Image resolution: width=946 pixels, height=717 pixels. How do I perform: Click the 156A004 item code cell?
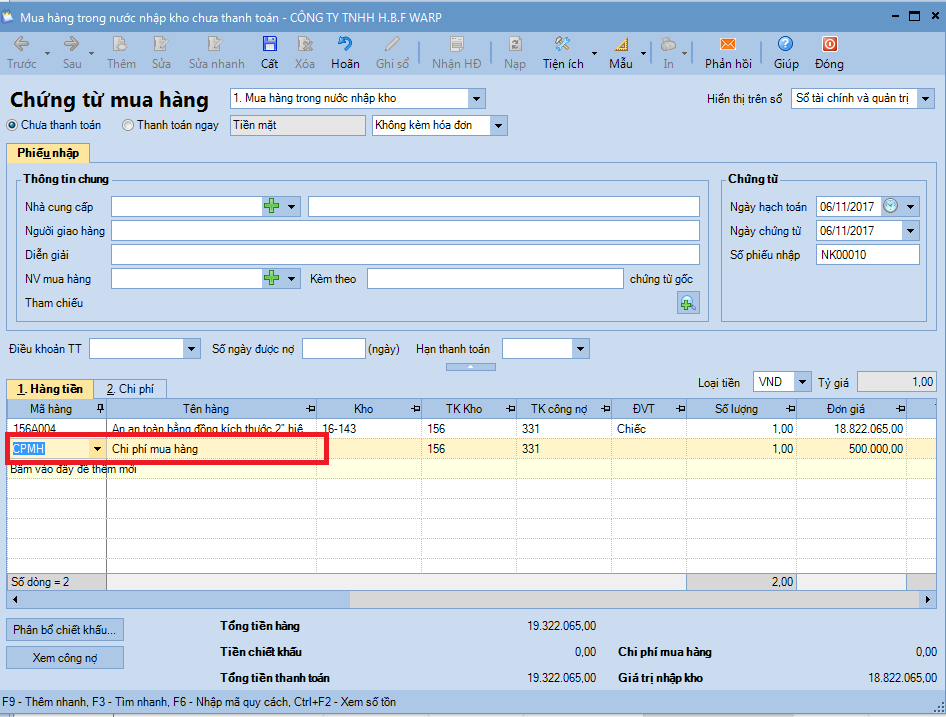coord(57,429)
